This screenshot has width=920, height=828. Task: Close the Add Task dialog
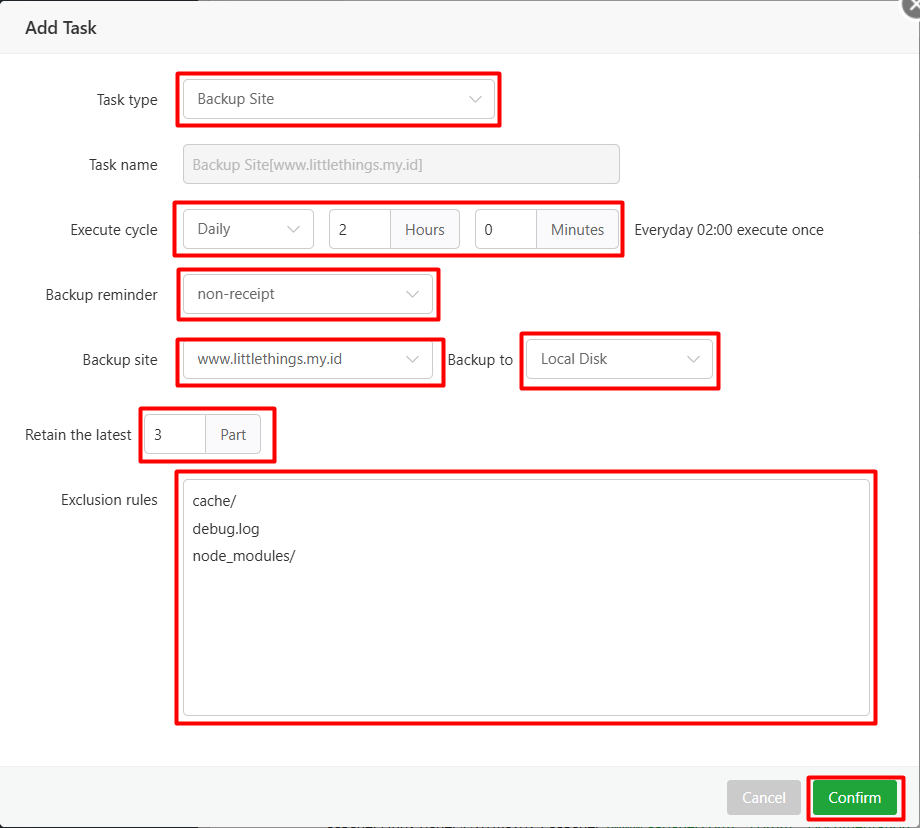click(911, 5)
